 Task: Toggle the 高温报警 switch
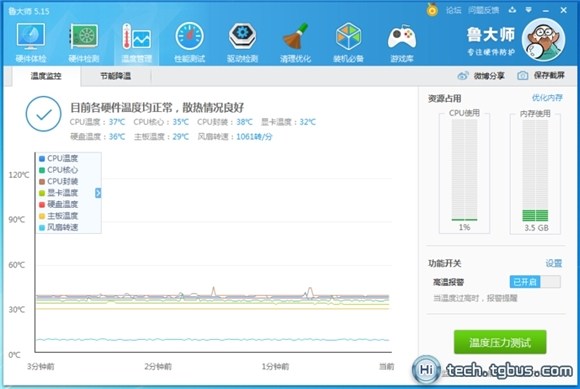coord(535,282)
